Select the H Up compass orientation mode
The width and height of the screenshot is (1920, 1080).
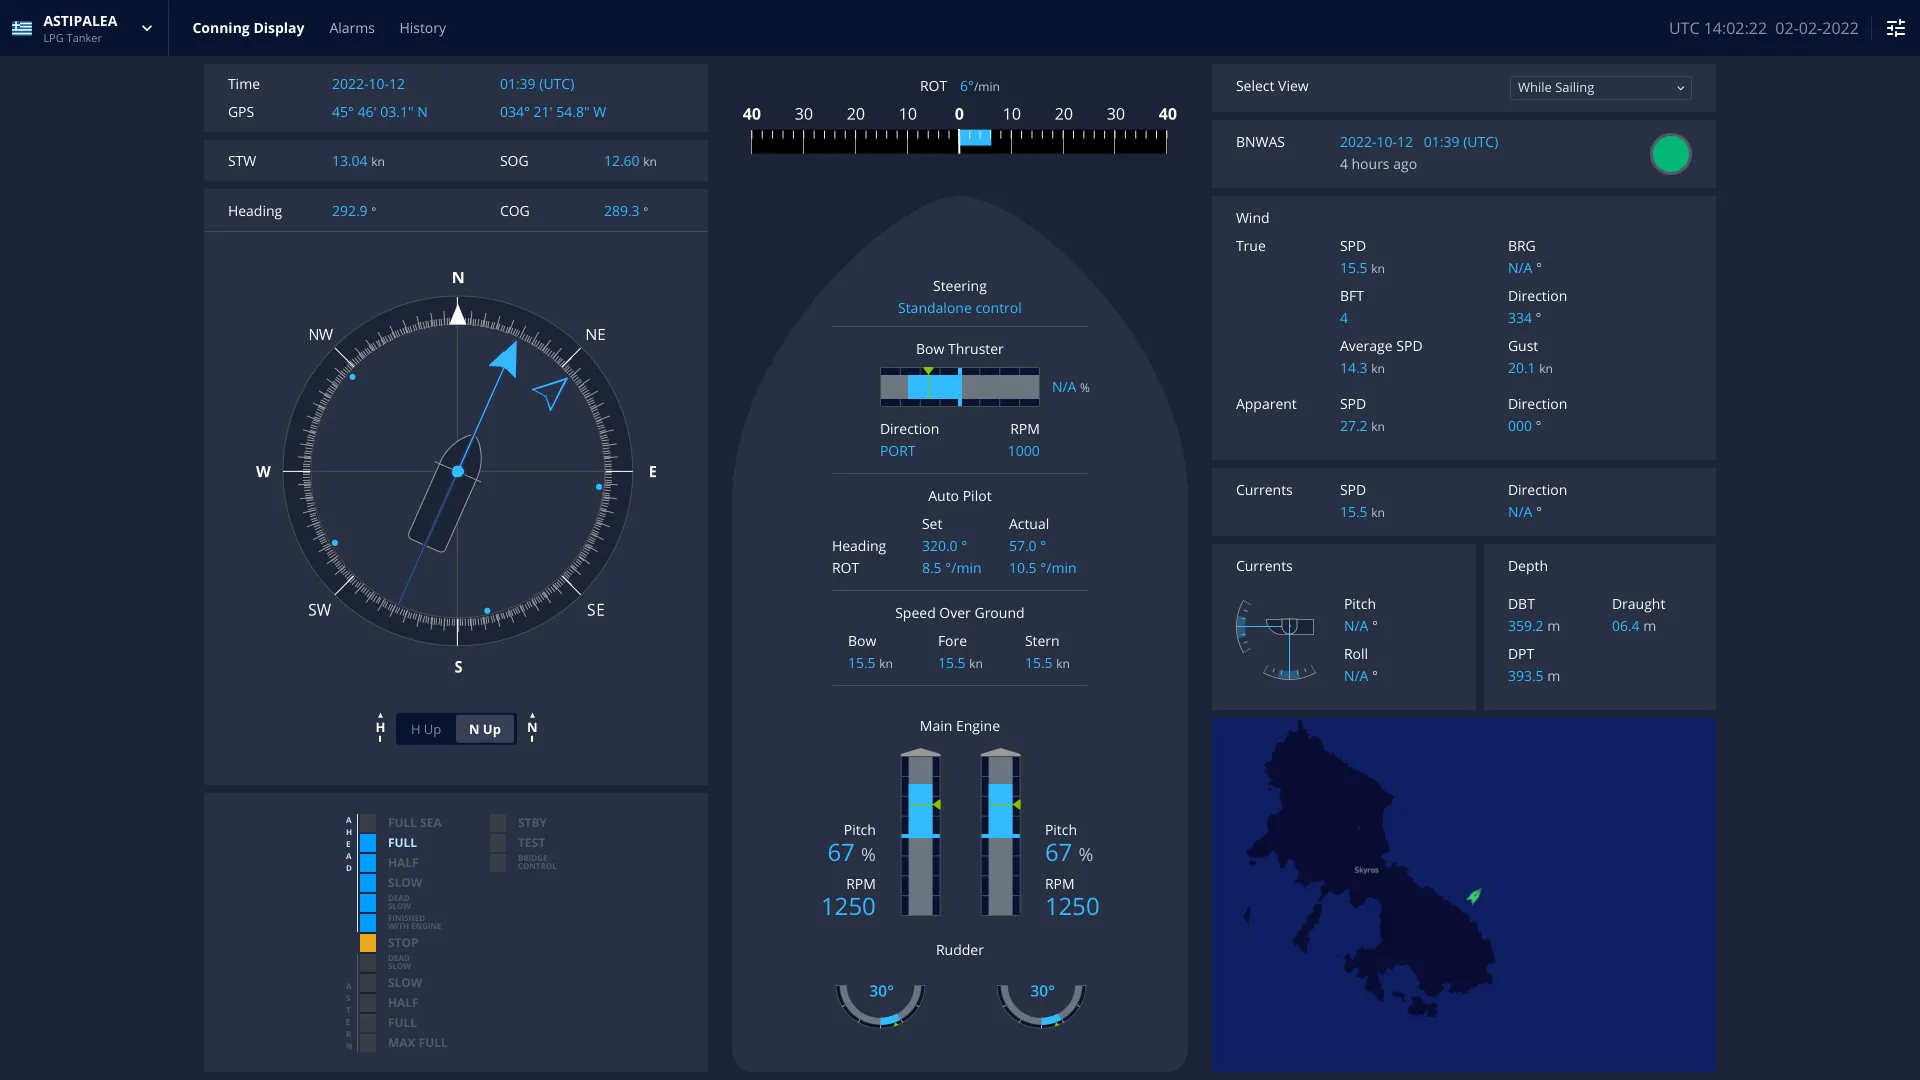pyautogui.click(x=425, y=729)
